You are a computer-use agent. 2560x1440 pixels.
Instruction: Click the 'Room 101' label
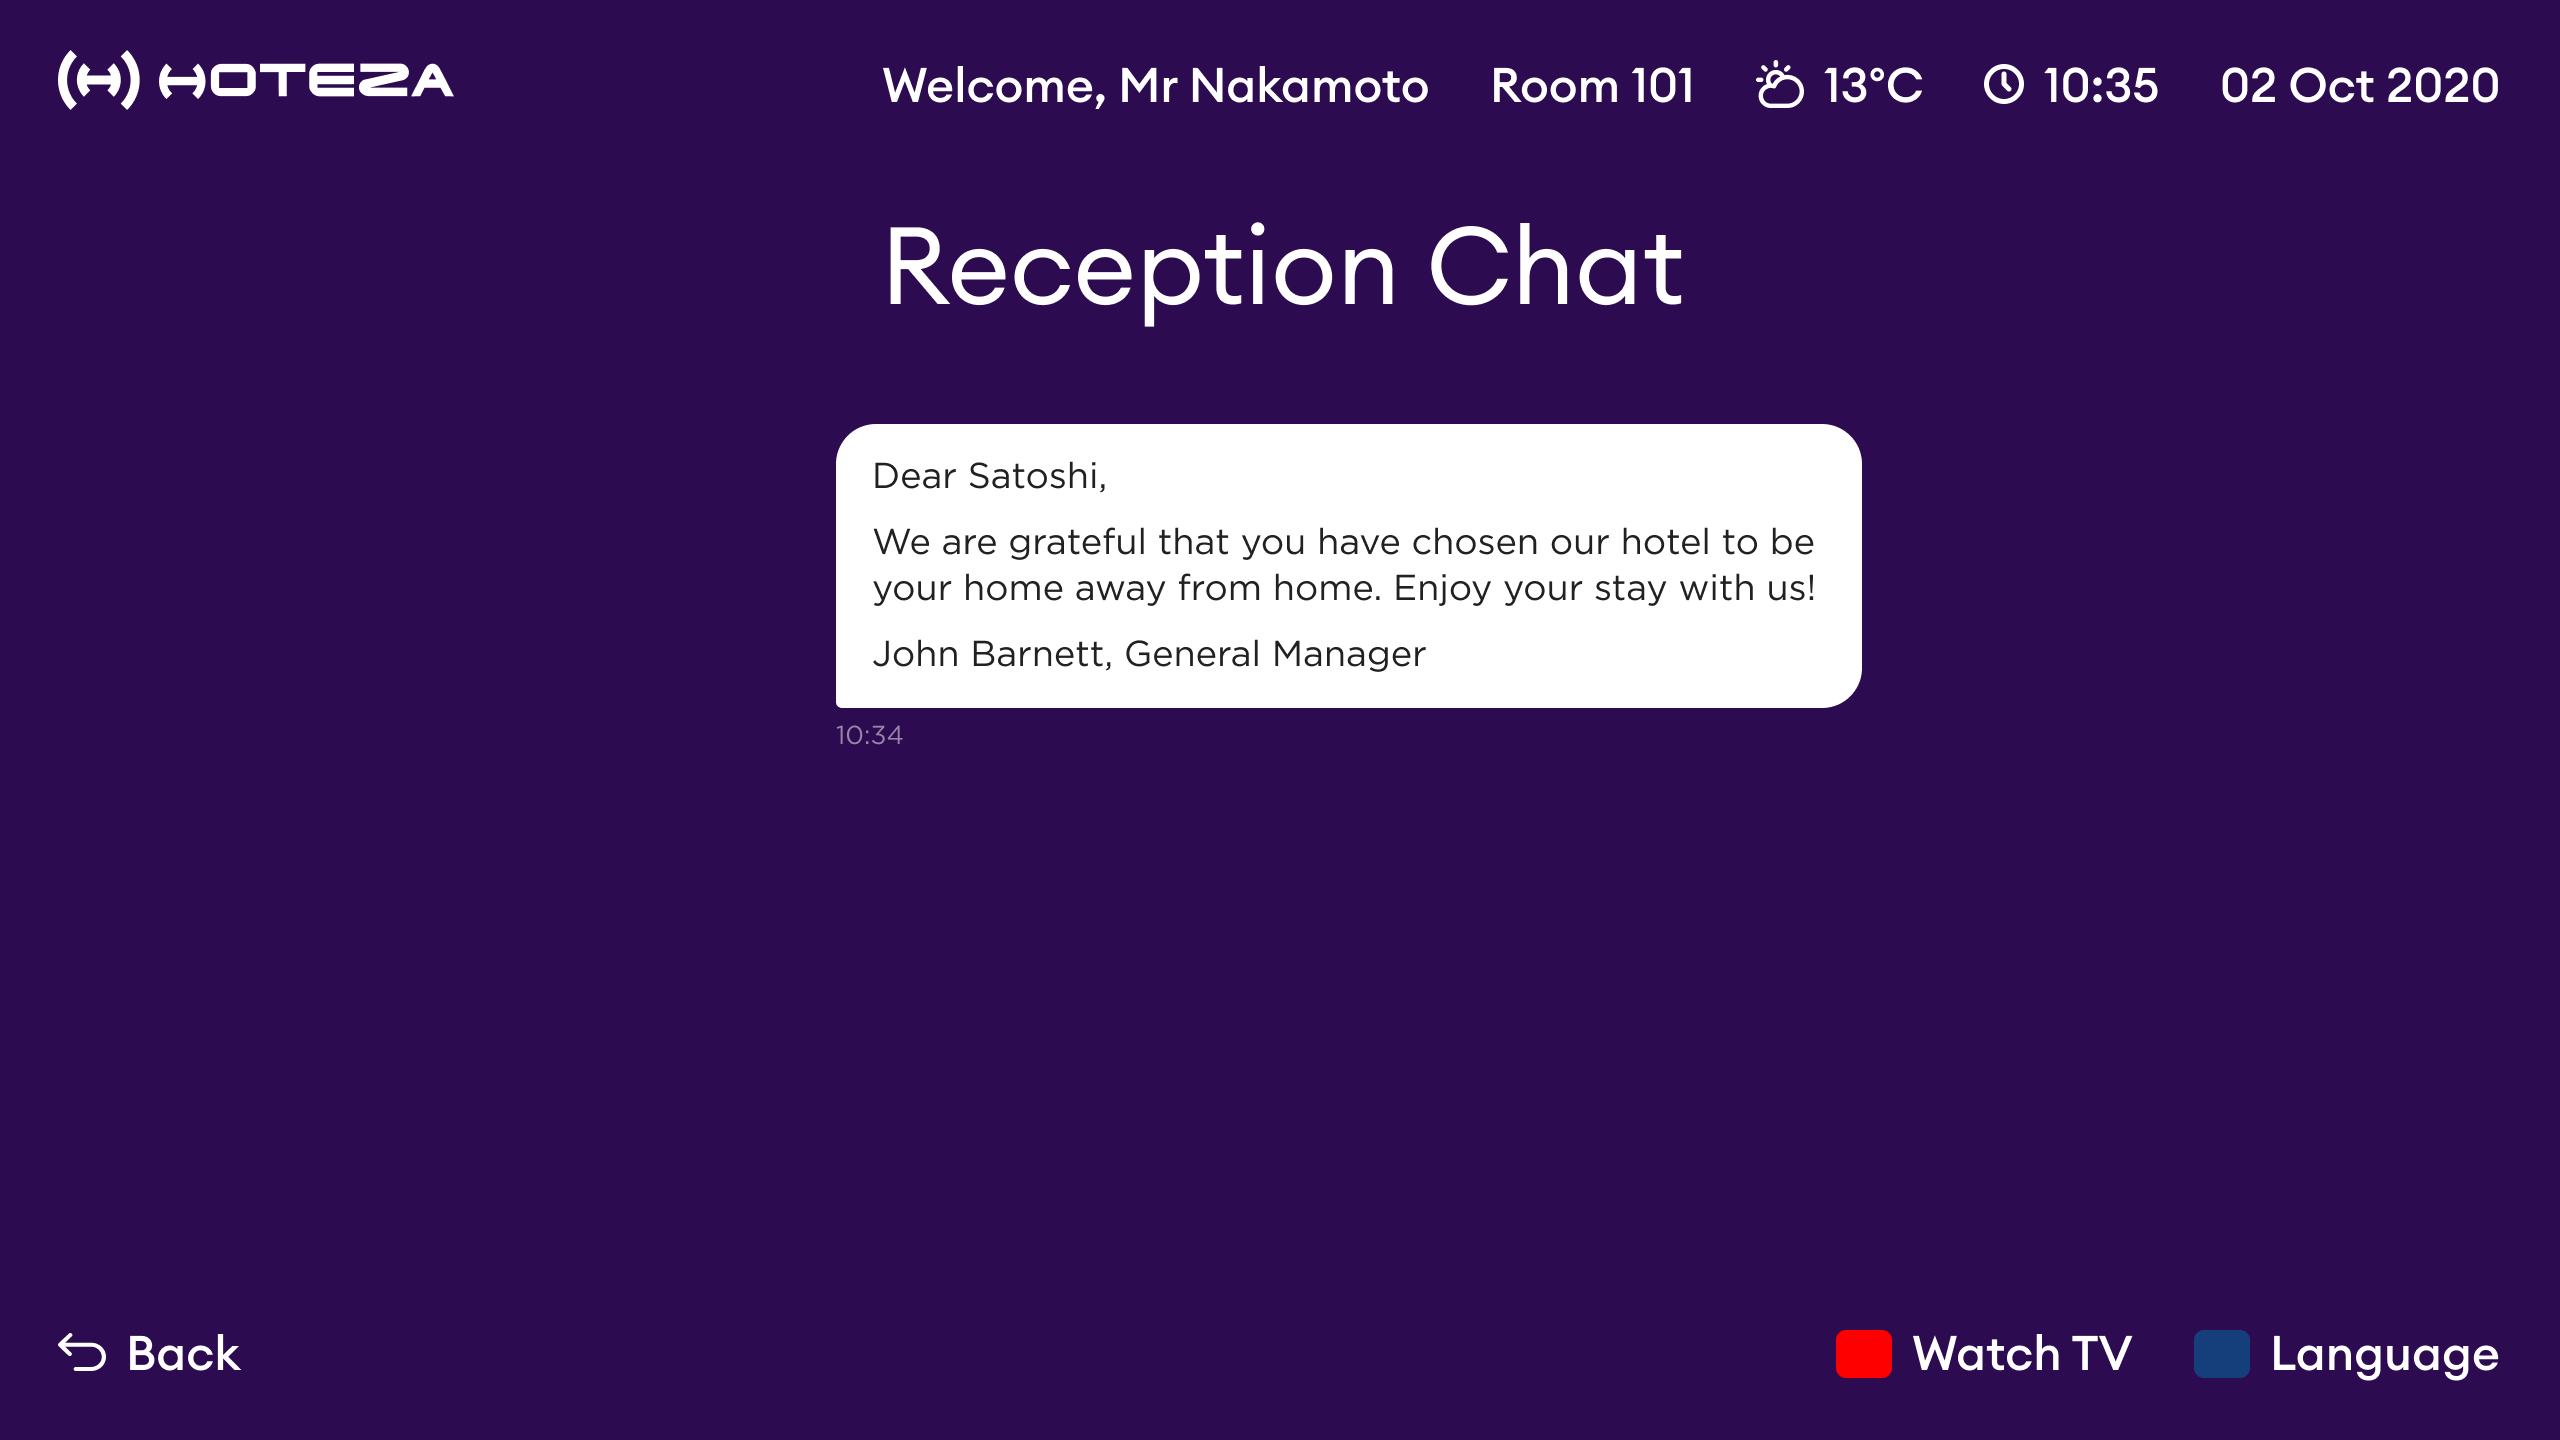[x=1593, y=86]
